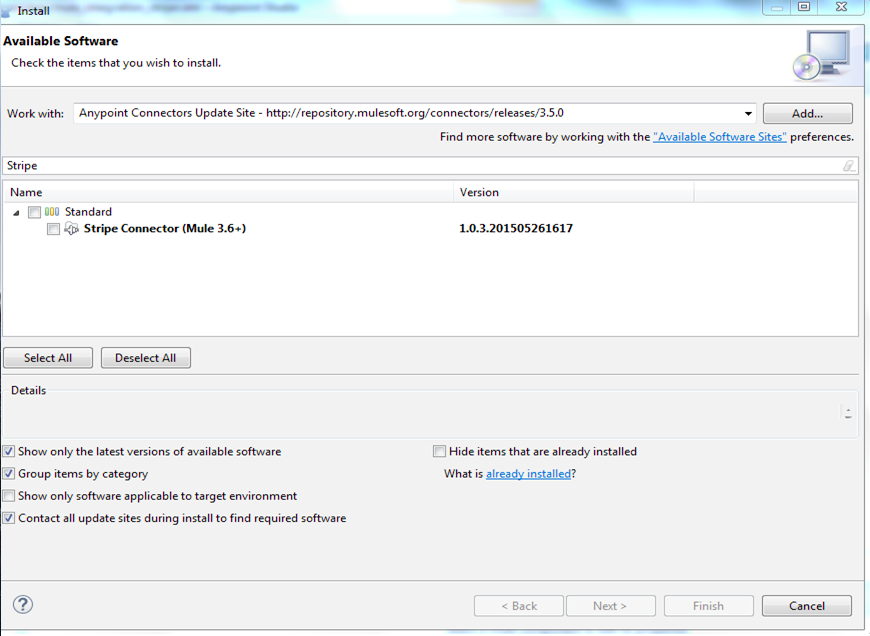Click the < Back button
This screenshot has height=636, width=870.
(519, 605)
